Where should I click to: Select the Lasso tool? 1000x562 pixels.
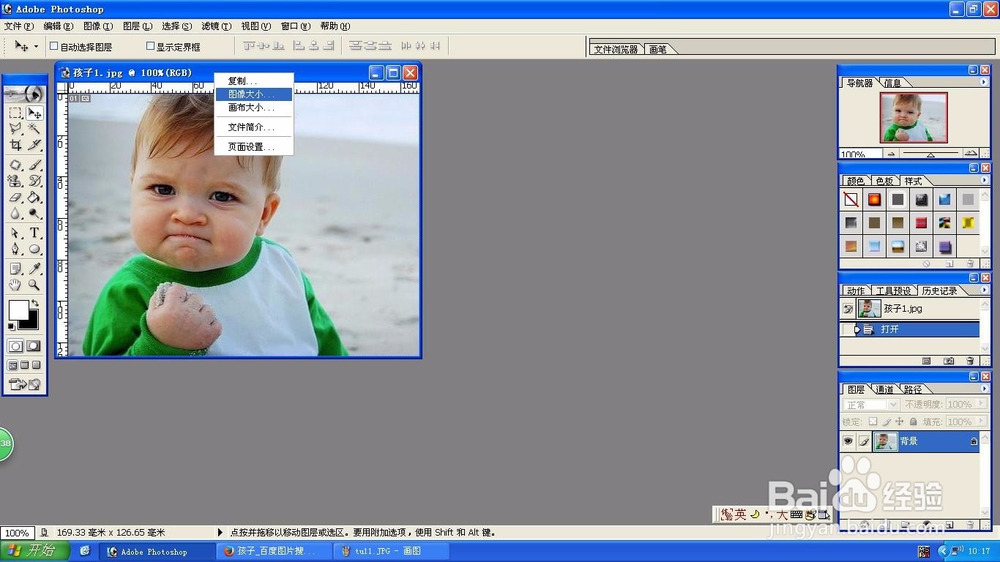pos(16,129)
